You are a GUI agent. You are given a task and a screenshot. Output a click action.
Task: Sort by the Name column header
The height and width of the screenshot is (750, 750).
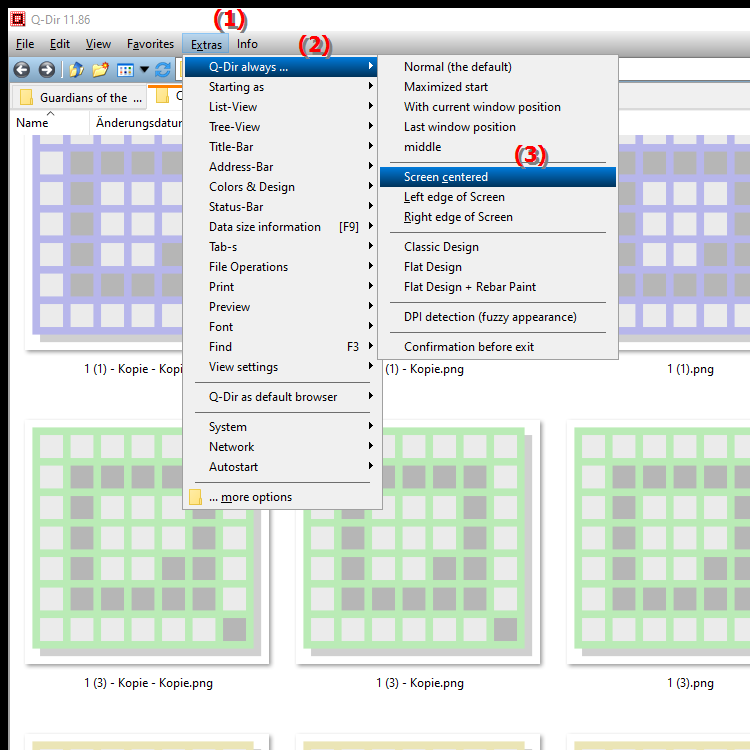pos(33,123)
